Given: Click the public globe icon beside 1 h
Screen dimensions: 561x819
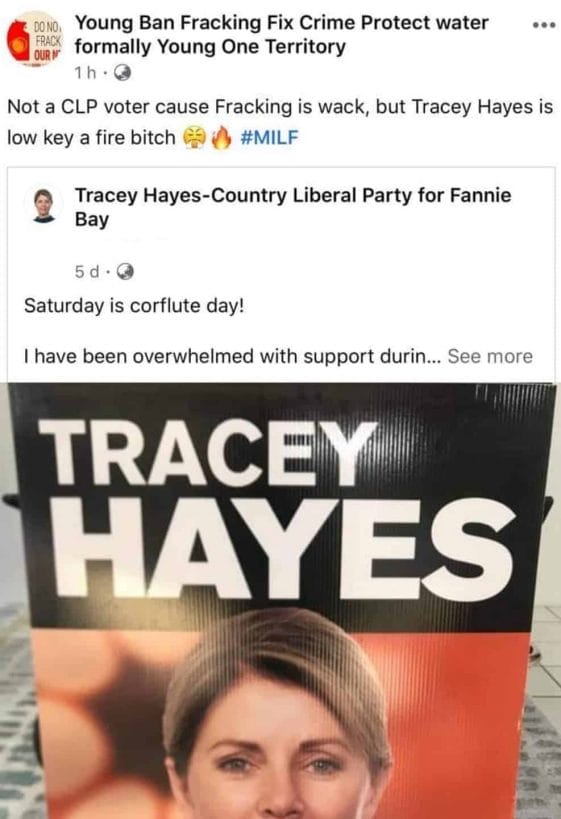Looking at the screenshot, I should (122, 73).
